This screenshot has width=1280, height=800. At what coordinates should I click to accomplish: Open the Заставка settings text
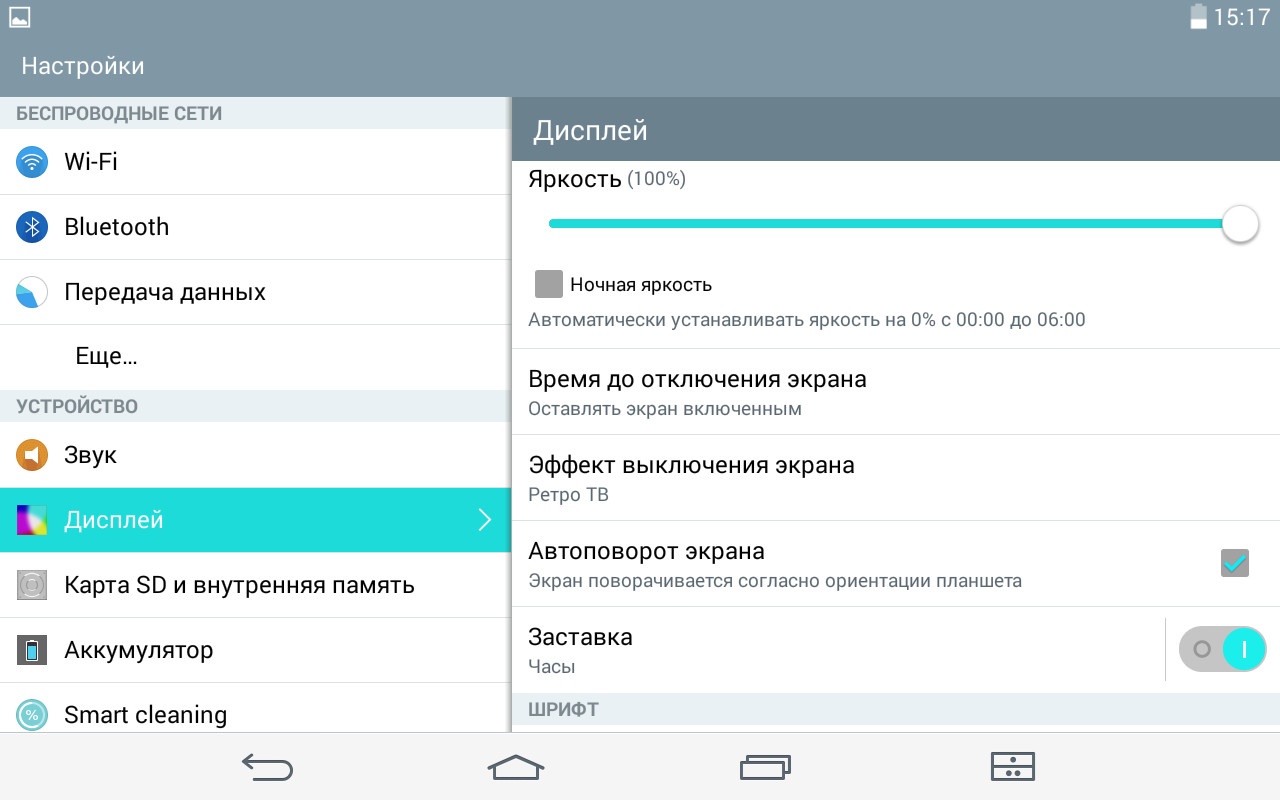click(580, 649)
